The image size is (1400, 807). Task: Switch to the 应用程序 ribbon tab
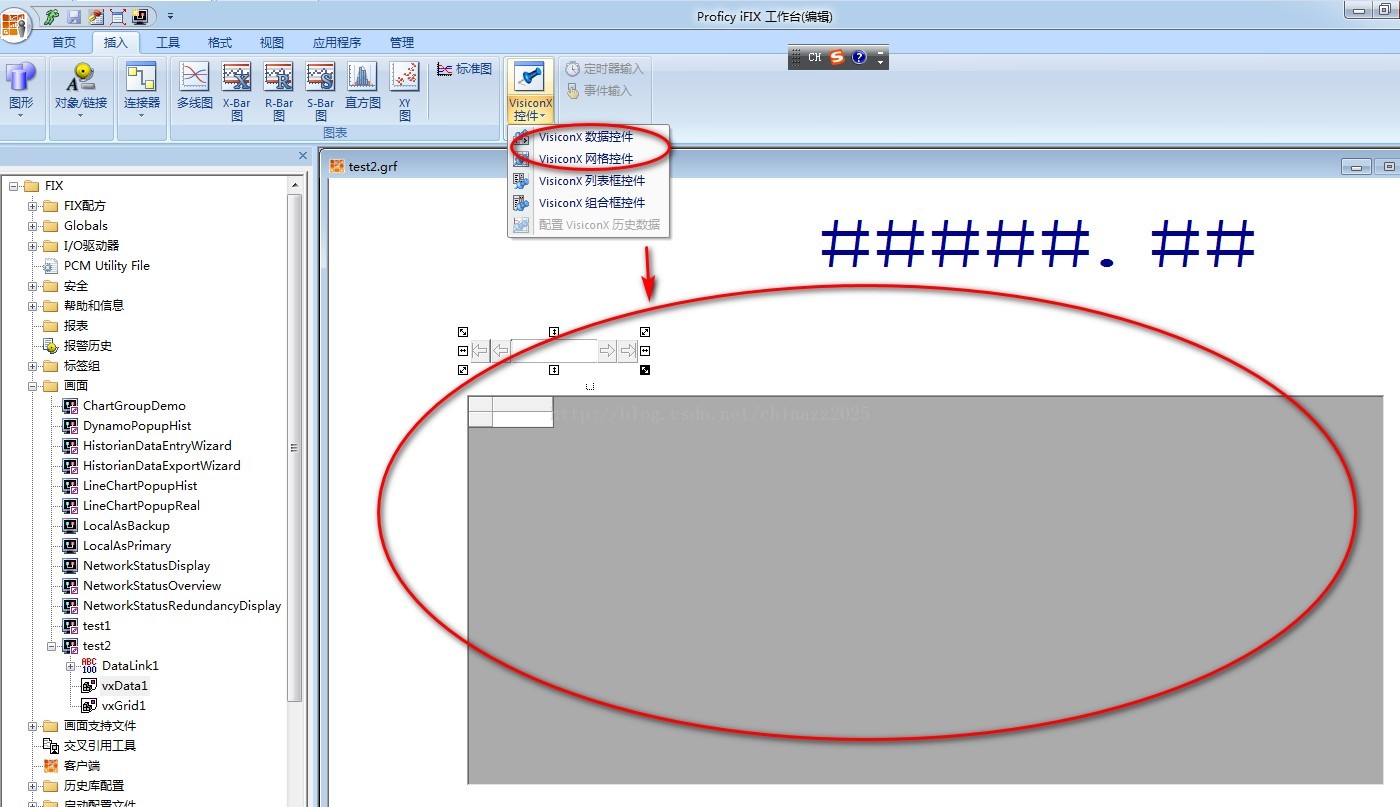337,42
